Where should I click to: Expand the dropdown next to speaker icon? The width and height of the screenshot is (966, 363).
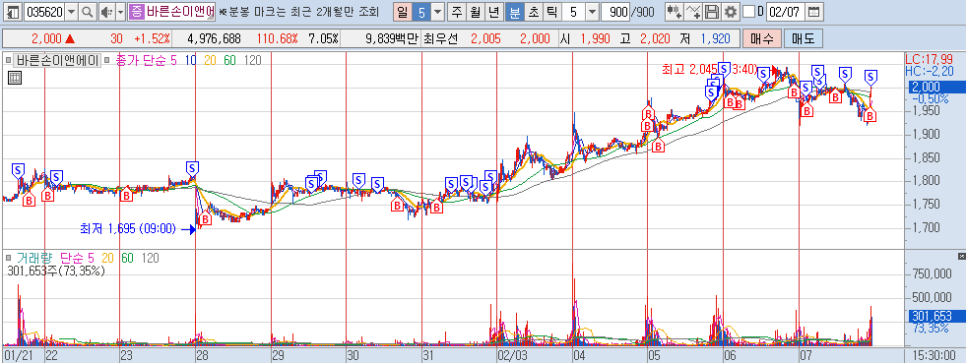click(120, 12)
